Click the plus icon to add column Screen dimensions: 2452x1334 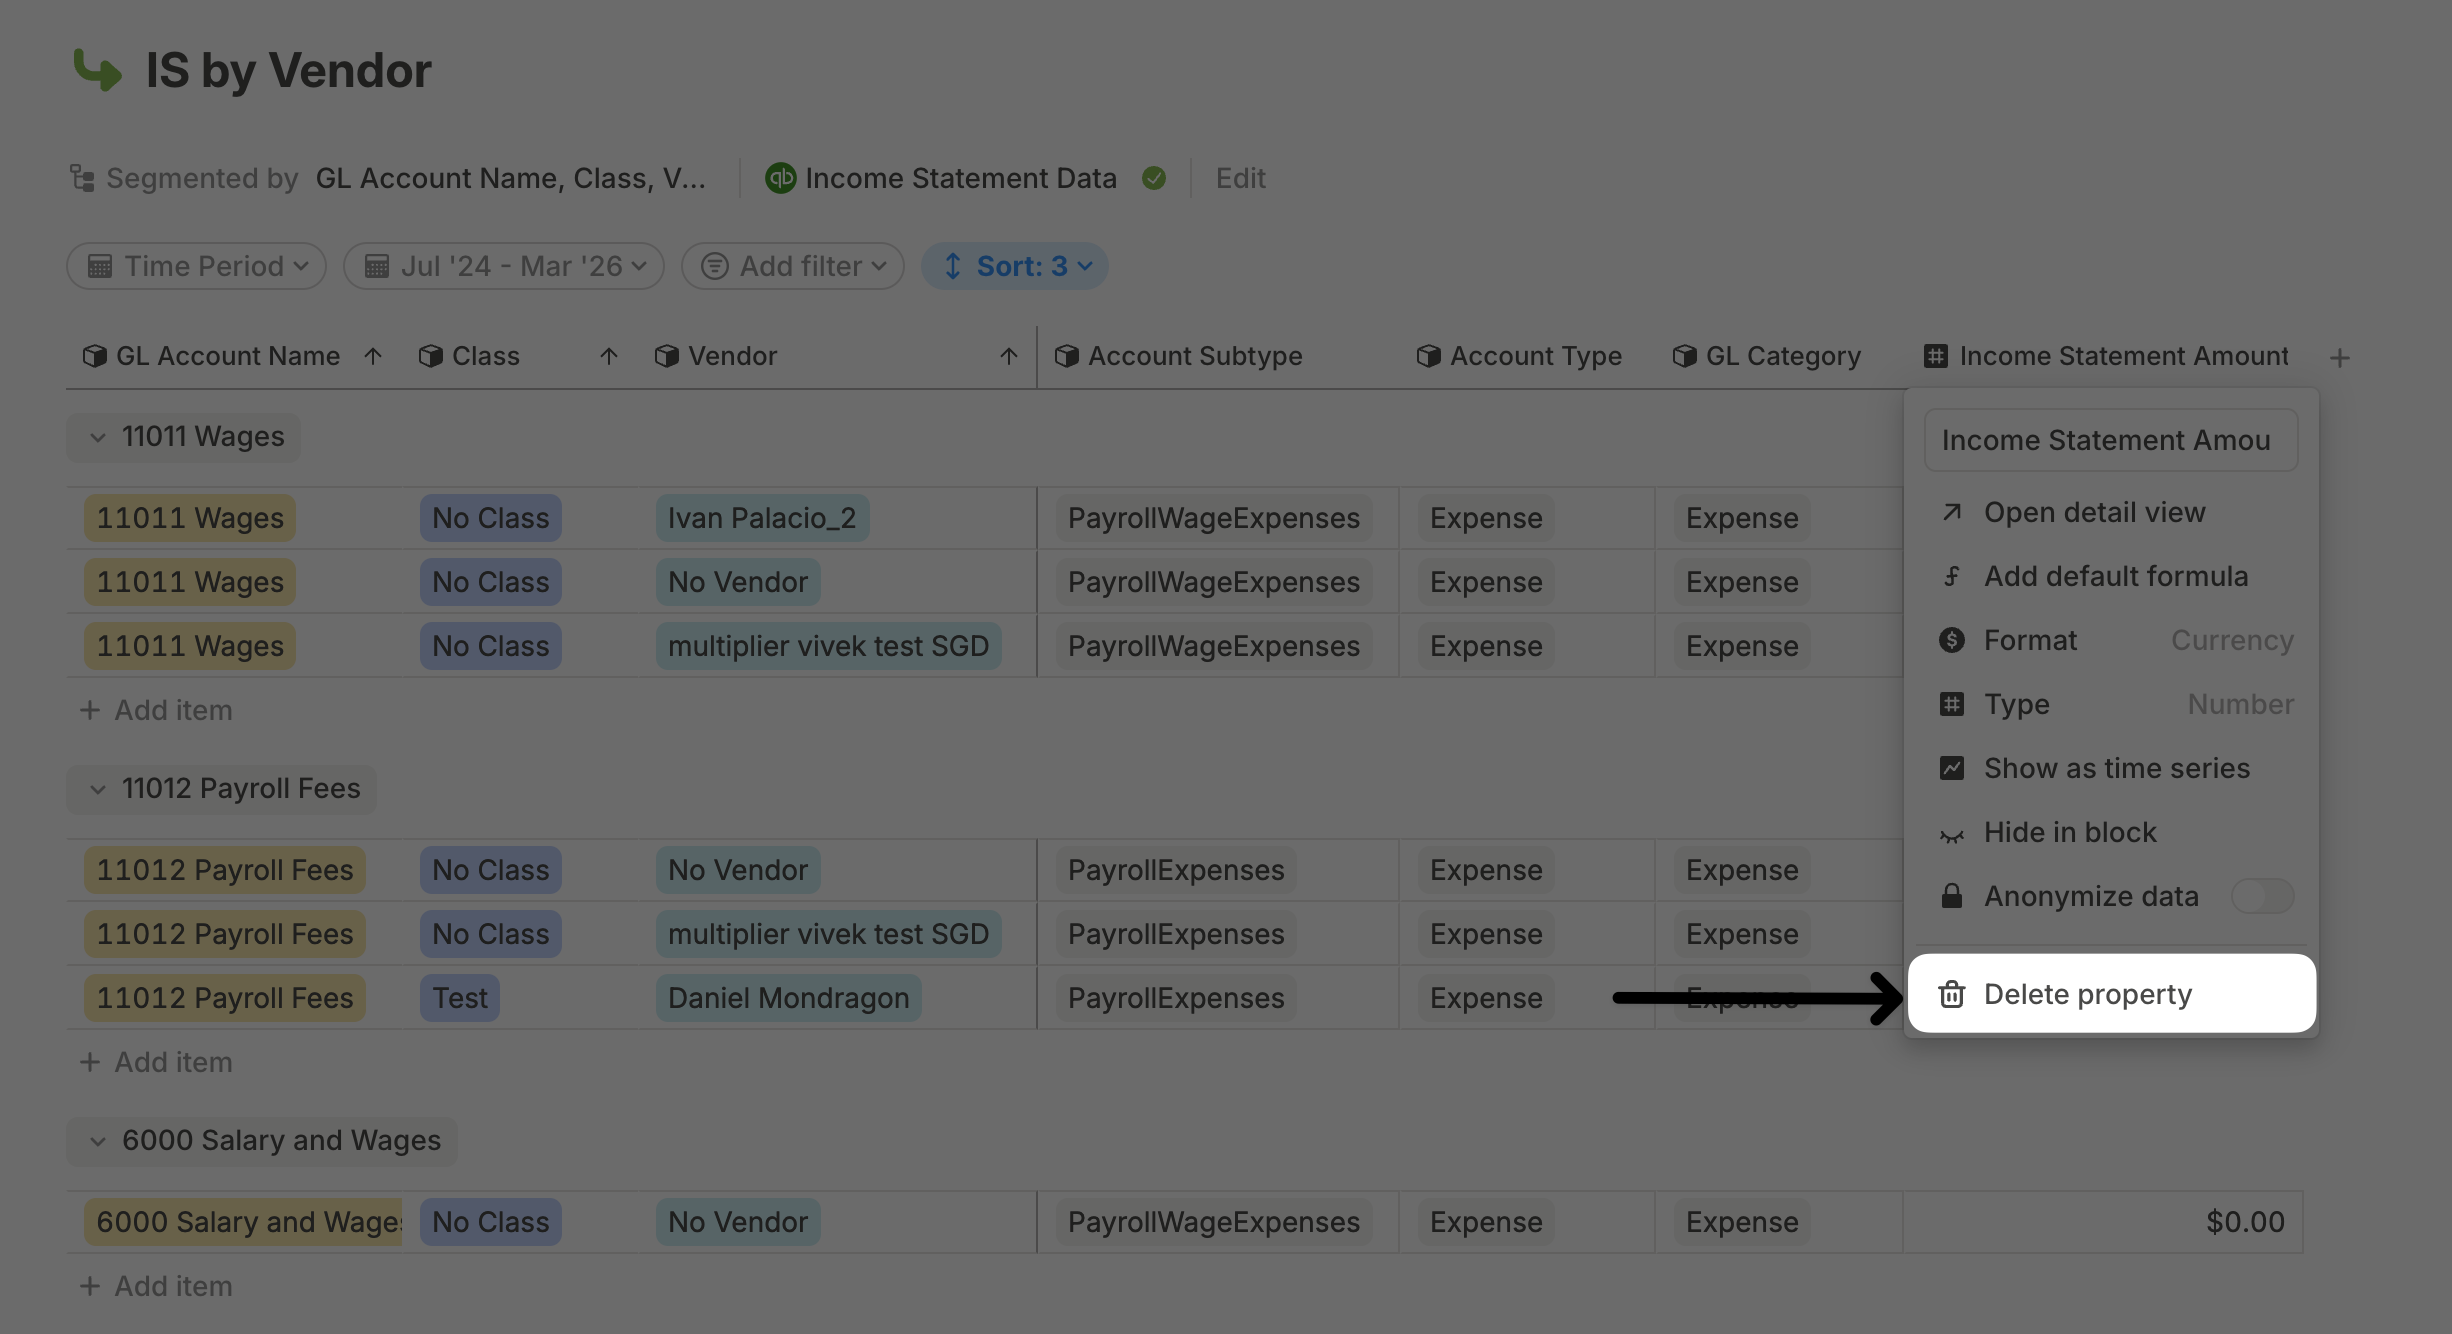(2339, 358)
